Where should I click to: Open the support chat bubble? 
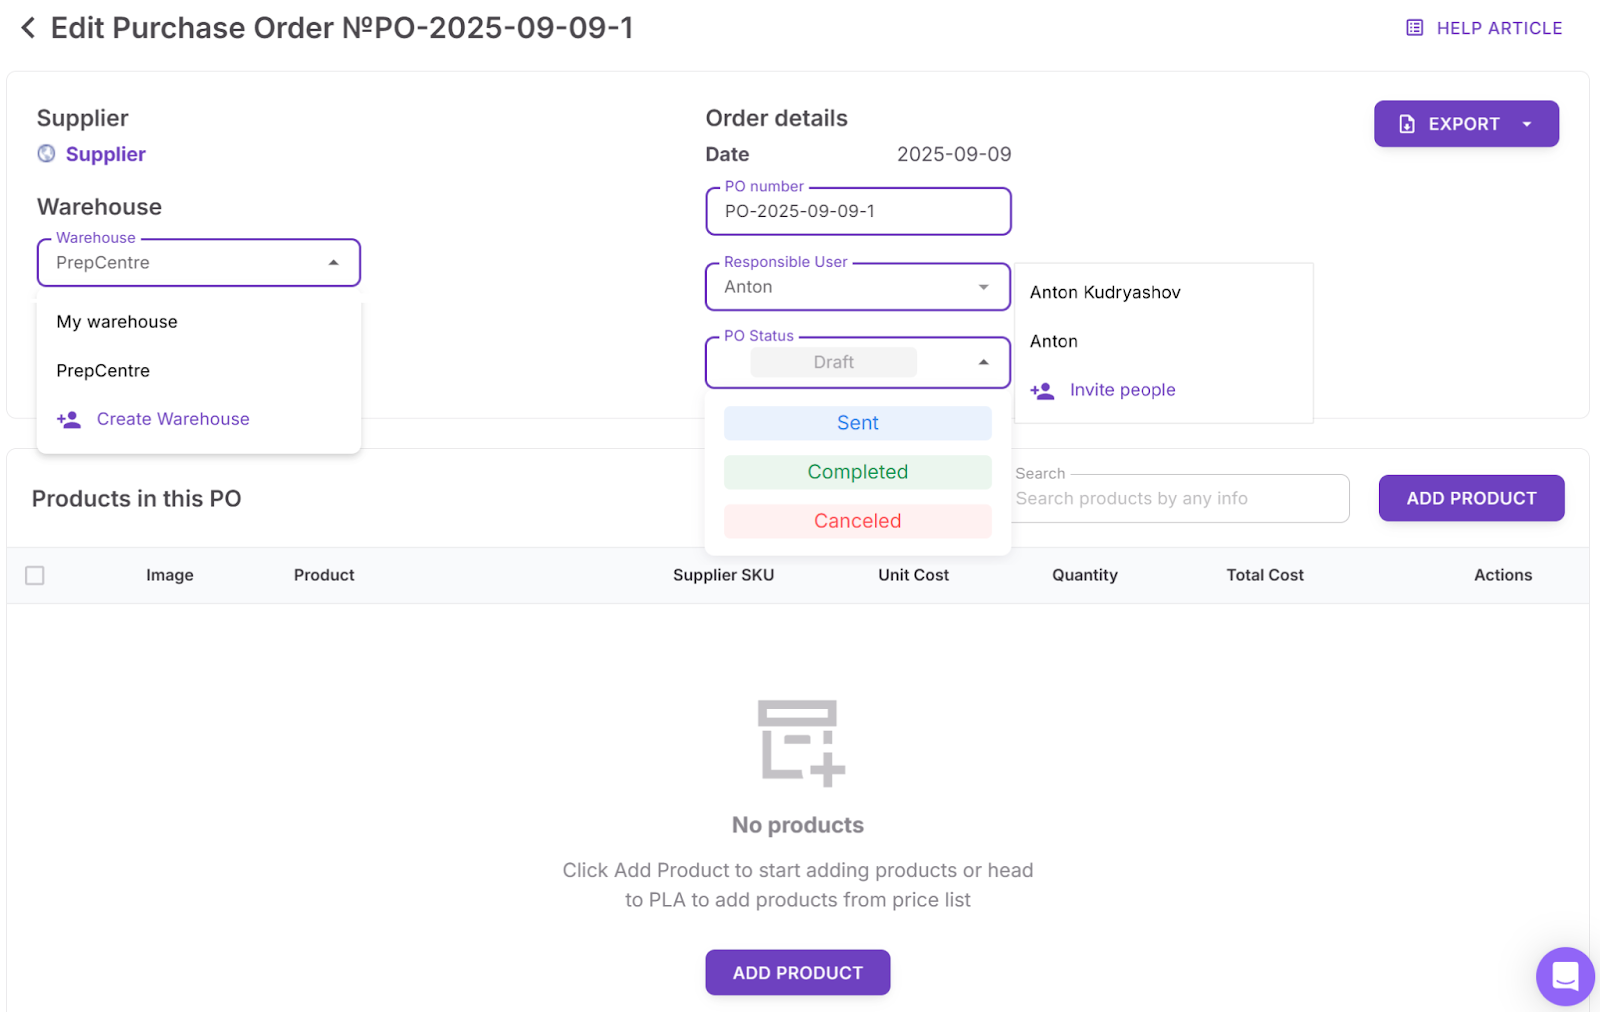pos(1563,976)
